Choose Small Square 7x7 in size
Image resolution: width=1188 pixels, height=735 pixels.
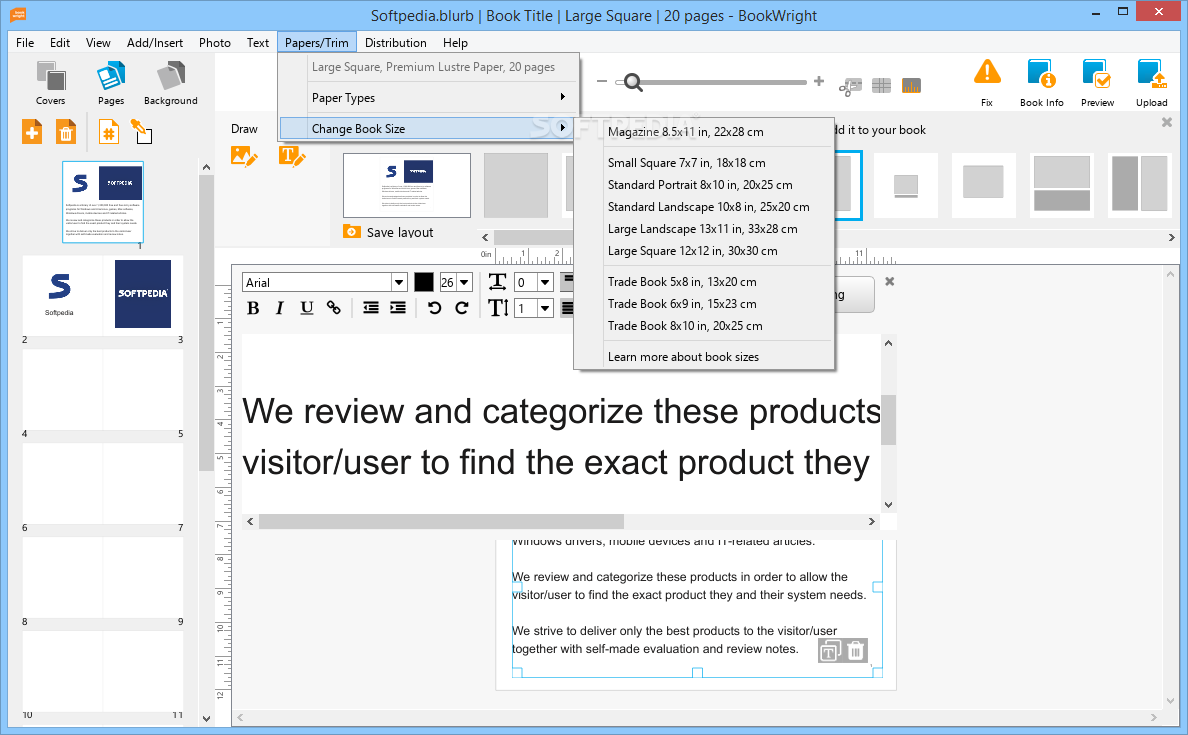tap(704, 163)
